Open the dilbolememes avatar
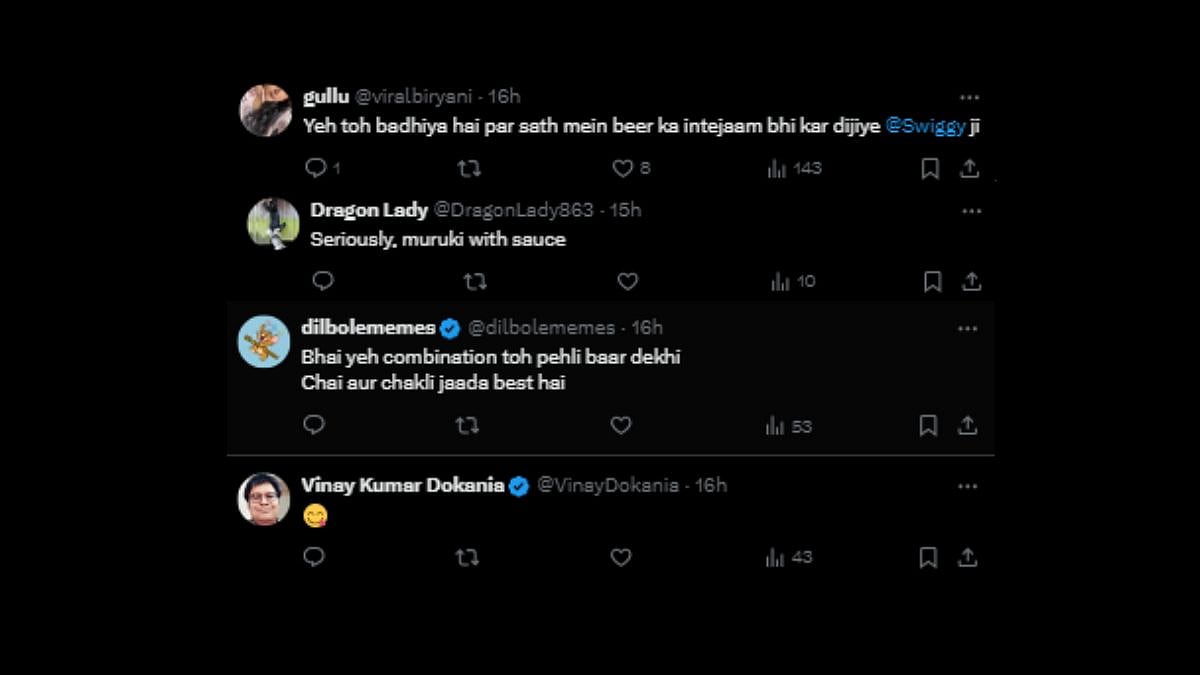 click(x=264, y=341)
